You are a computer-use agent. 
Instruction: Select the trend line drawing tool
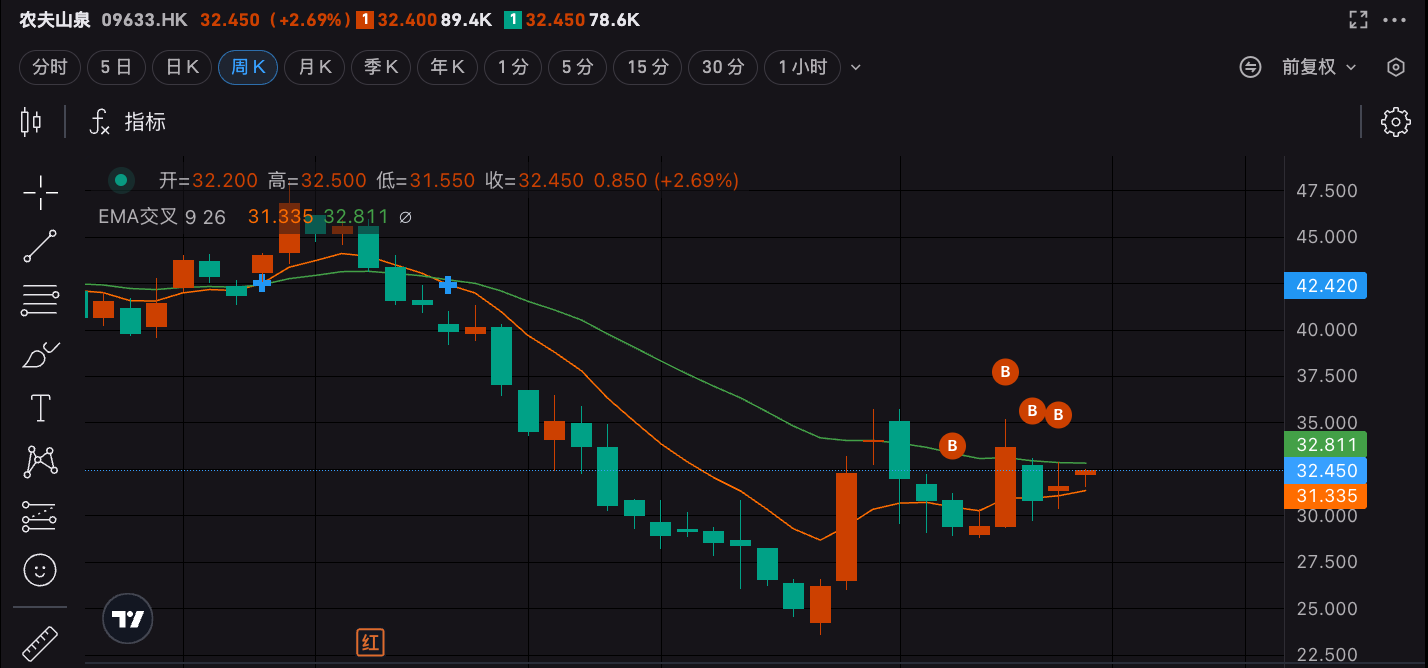[40, 246]
